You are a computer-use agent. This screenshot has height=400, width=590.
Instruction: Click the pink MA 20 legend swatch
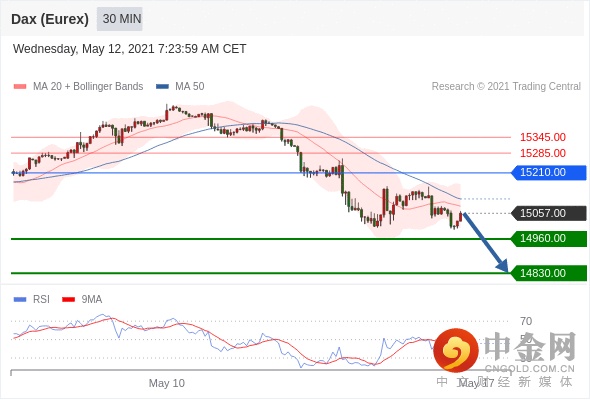[x=20, y=87]
